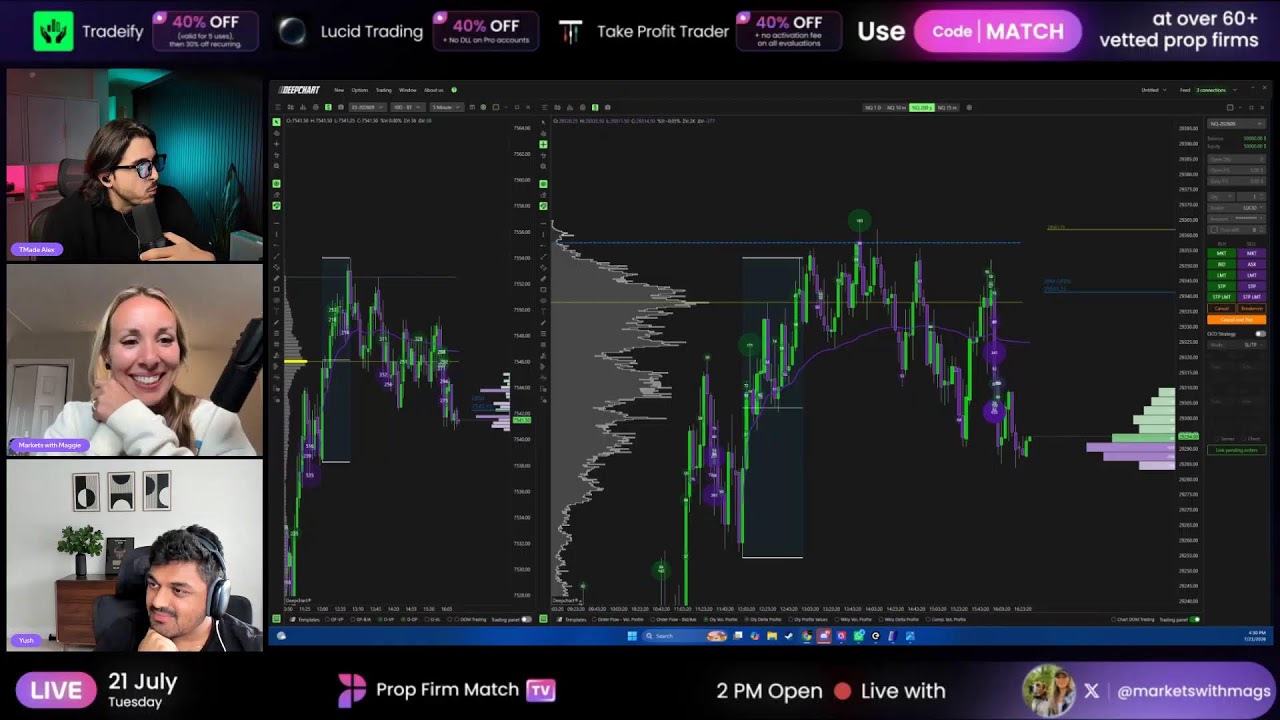Select the NQ 1 D timeframe tab
The width and height of the screenshot is (1280, 720).
872,107
